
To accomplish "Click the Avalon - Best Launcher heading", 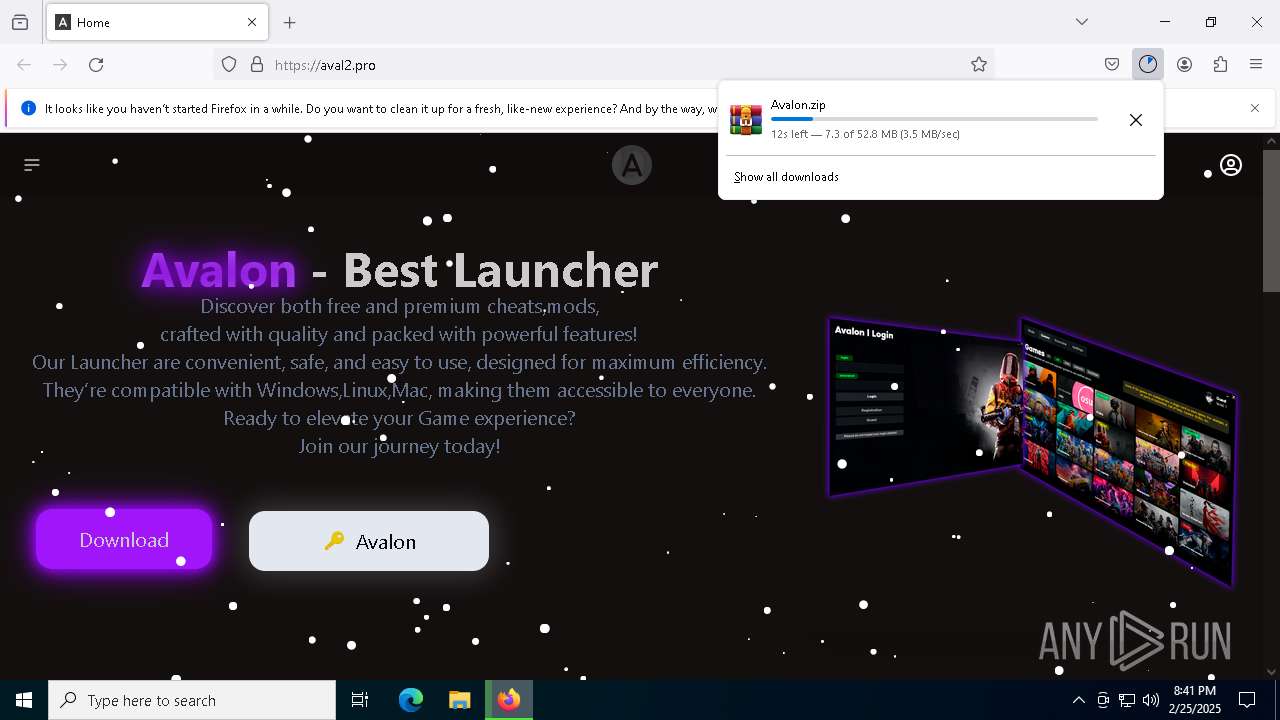I will (400, 269).
